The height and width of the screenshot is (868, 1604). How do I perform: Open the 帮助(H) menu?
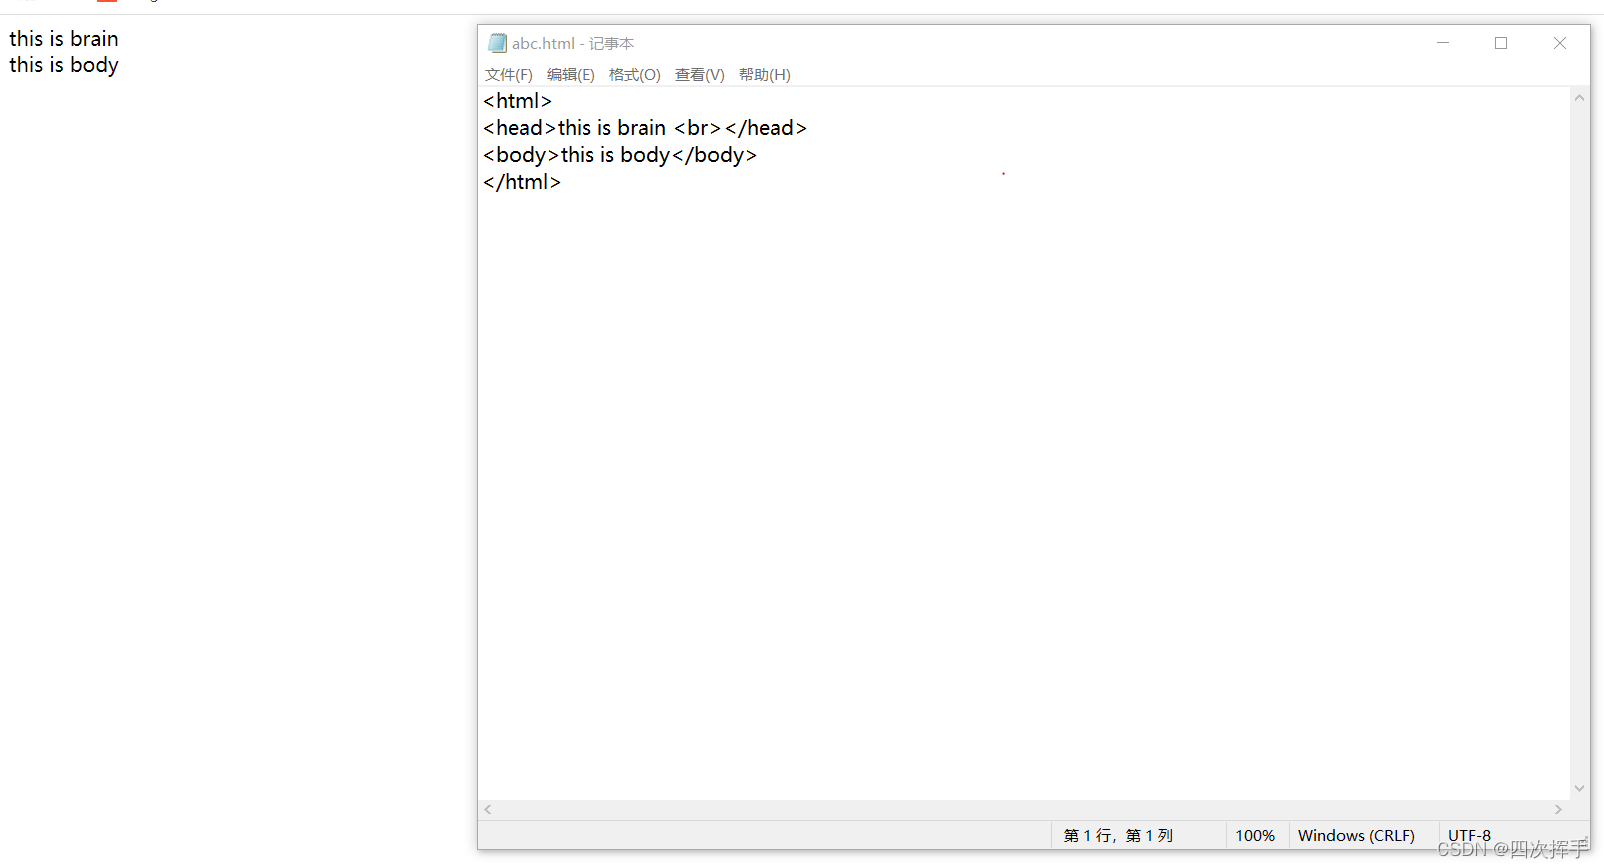click(x=765, y=75)
